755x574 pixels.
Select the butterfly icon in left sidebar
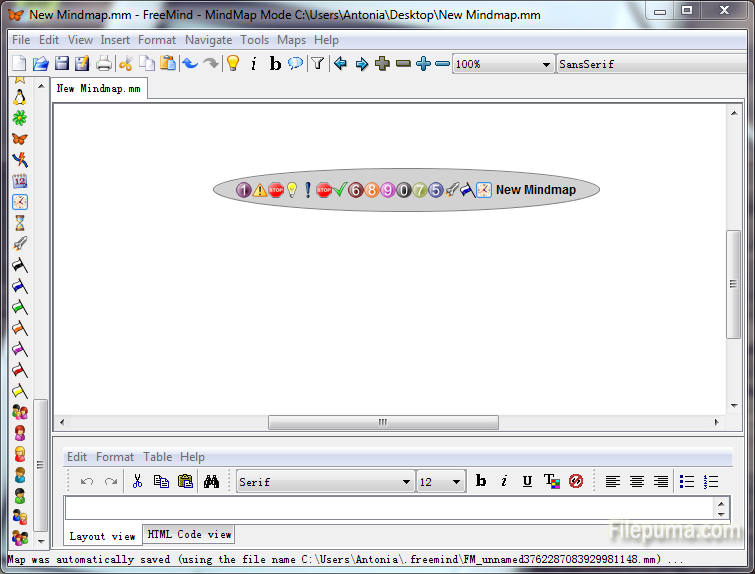click(x=19, y=139)
